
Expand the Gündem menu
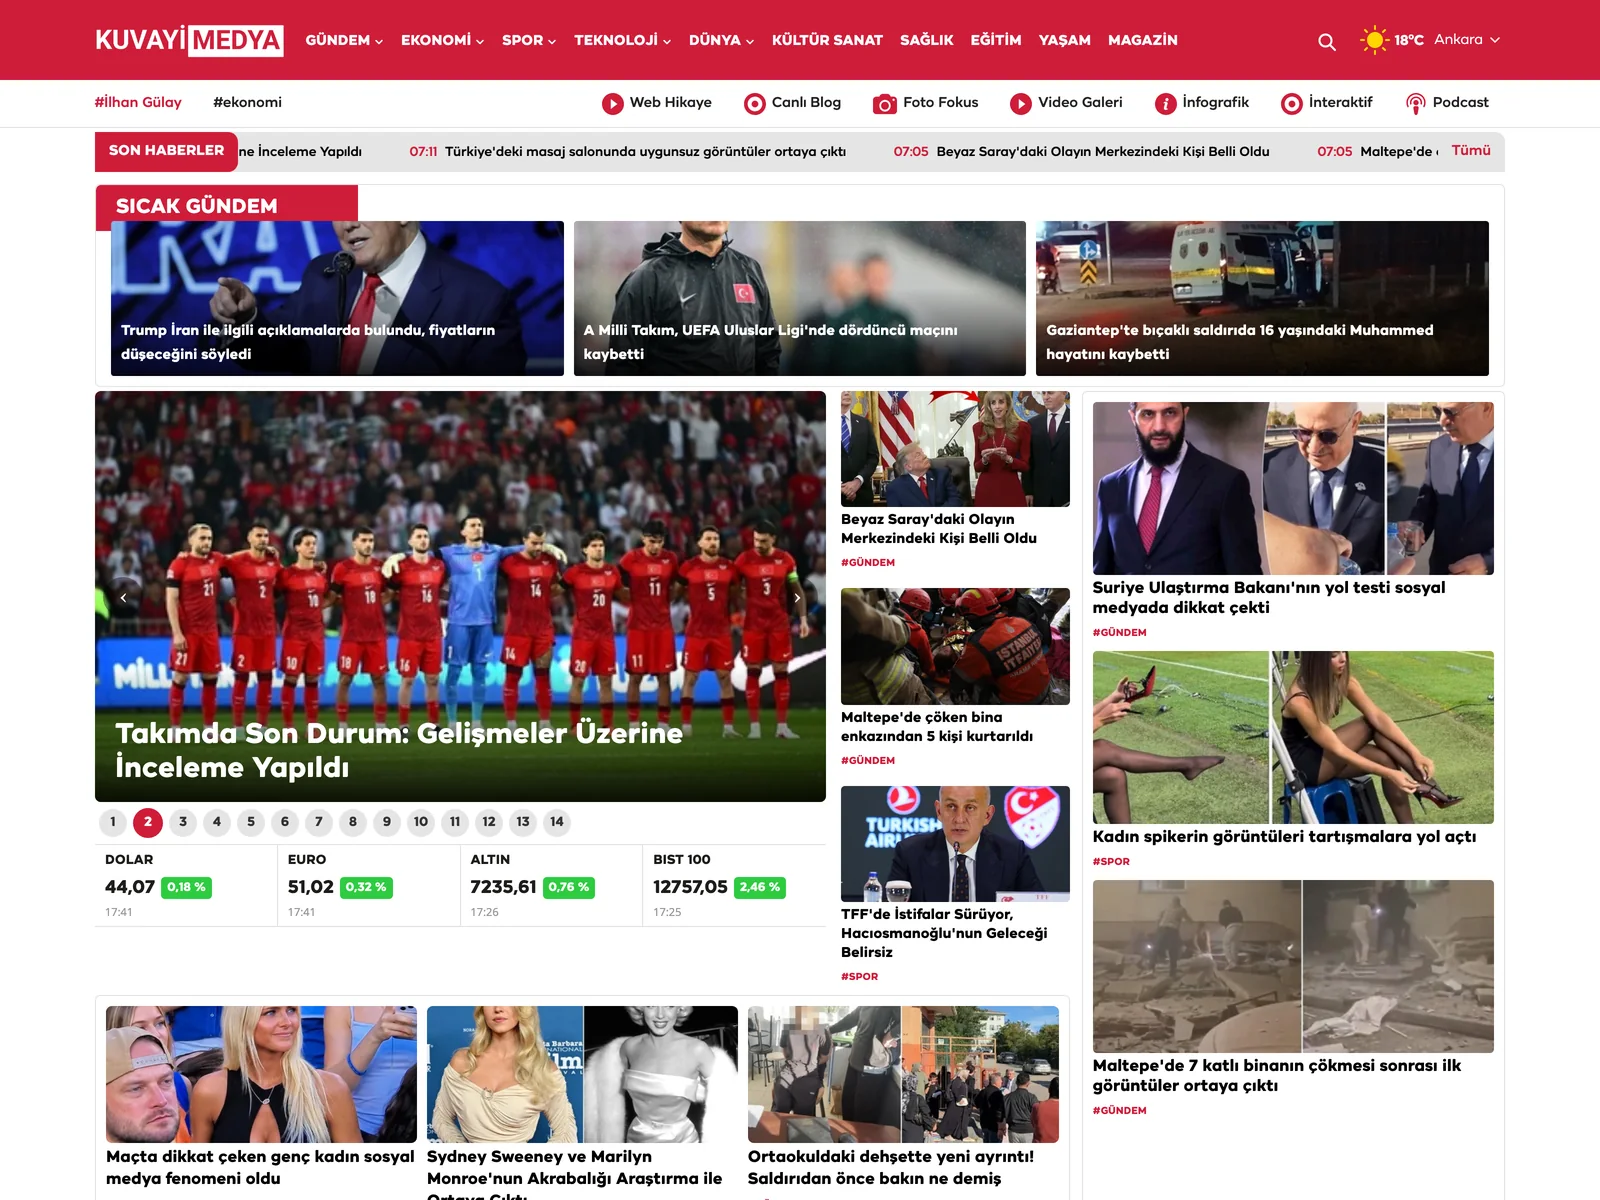point(344,40)
